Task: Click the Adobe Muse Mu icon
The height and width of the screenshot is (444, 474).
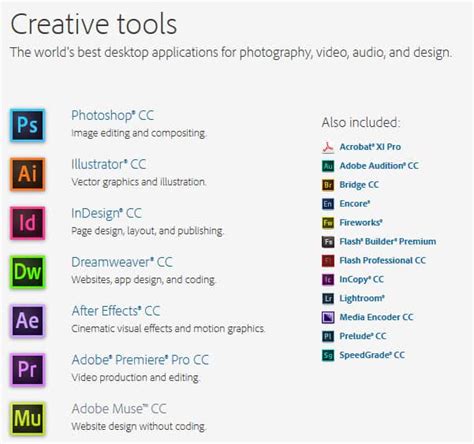Action: (27, 419)
